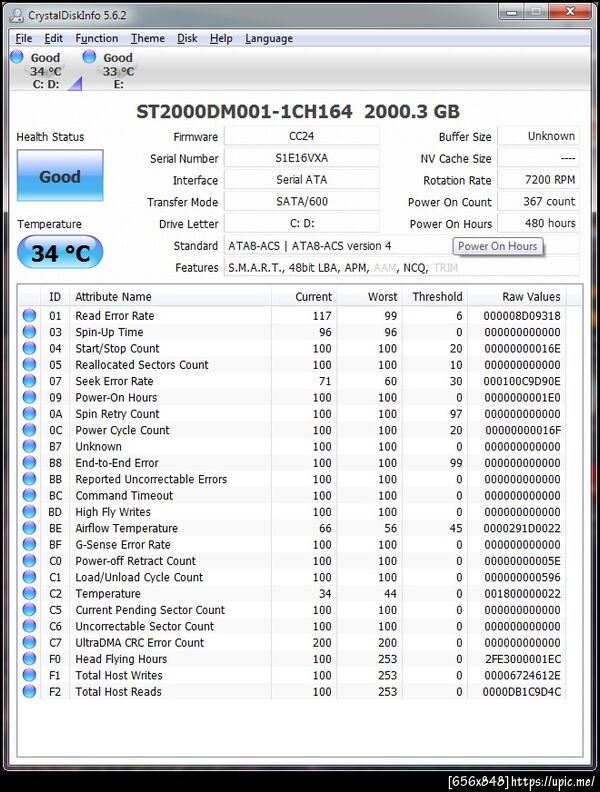Click the CrystalDiskInfo title bar app icon
The width and height of the screenshot is (600, 792).
(17, 15)
